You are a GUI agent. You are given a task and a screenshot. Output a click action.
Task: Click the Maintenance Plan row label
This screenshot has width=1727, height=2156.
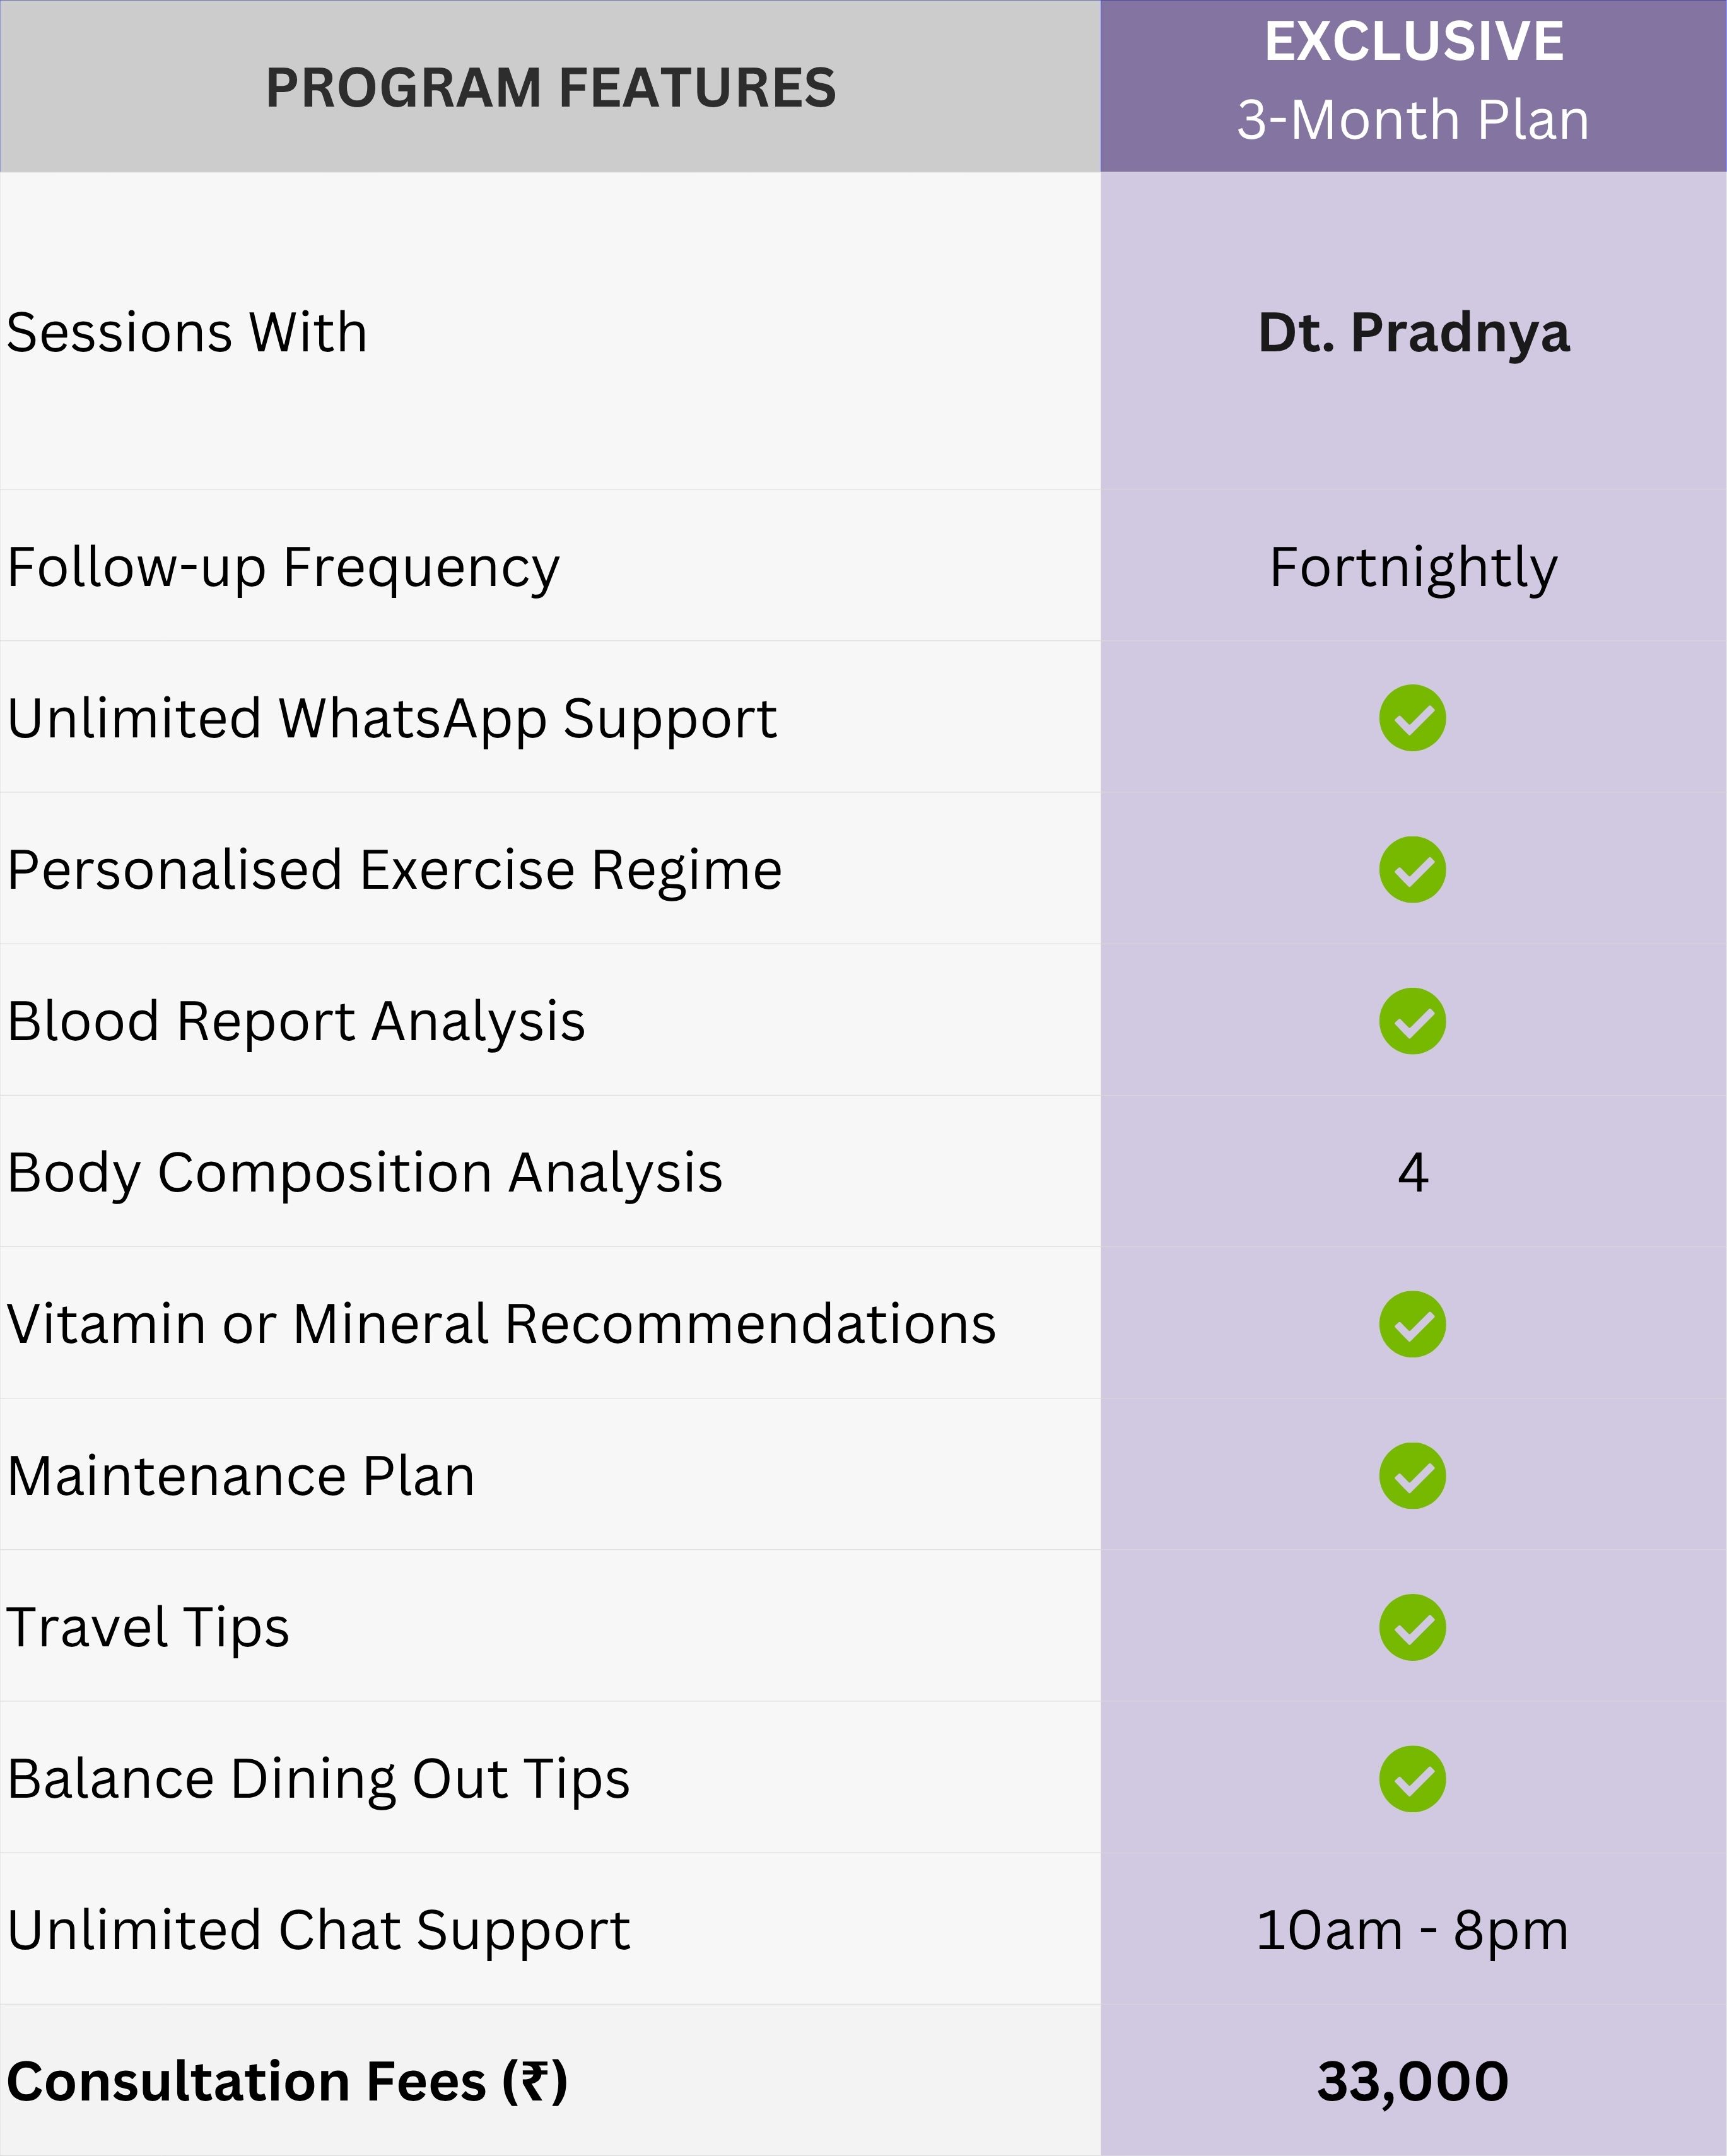tap(240, 1476)
